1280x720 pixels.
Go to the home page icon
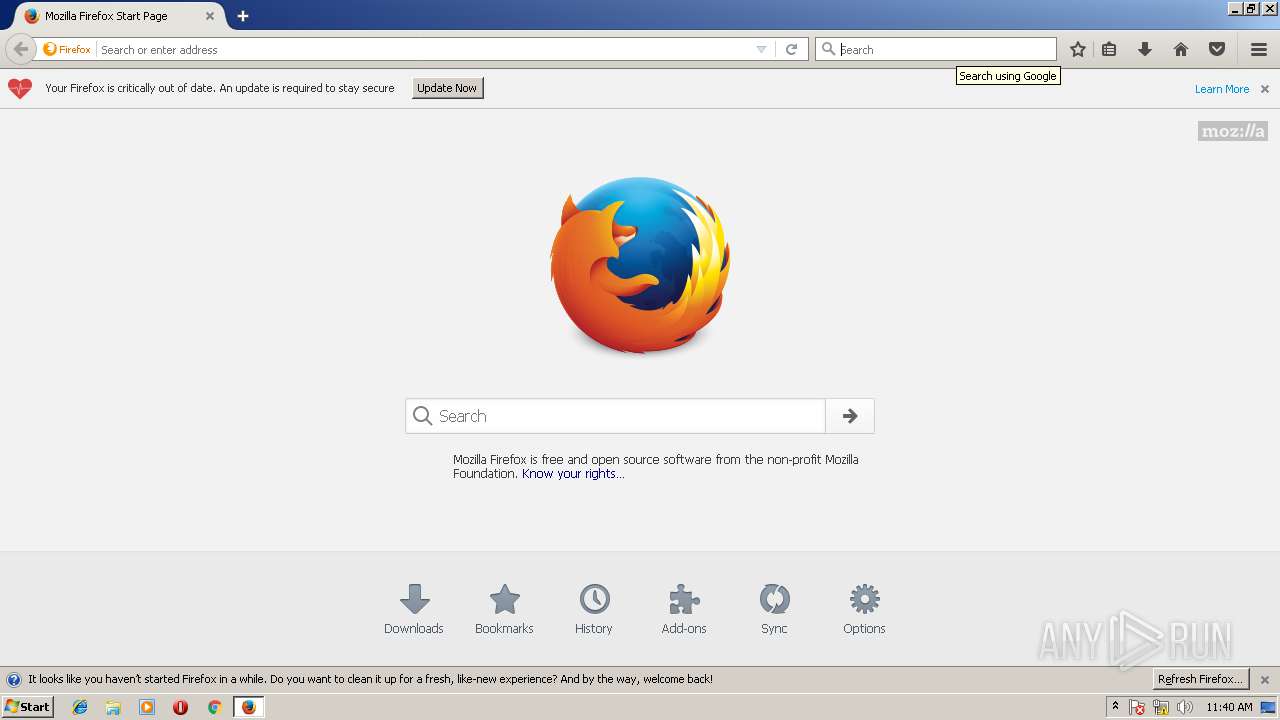click(x=1181, y=49)
